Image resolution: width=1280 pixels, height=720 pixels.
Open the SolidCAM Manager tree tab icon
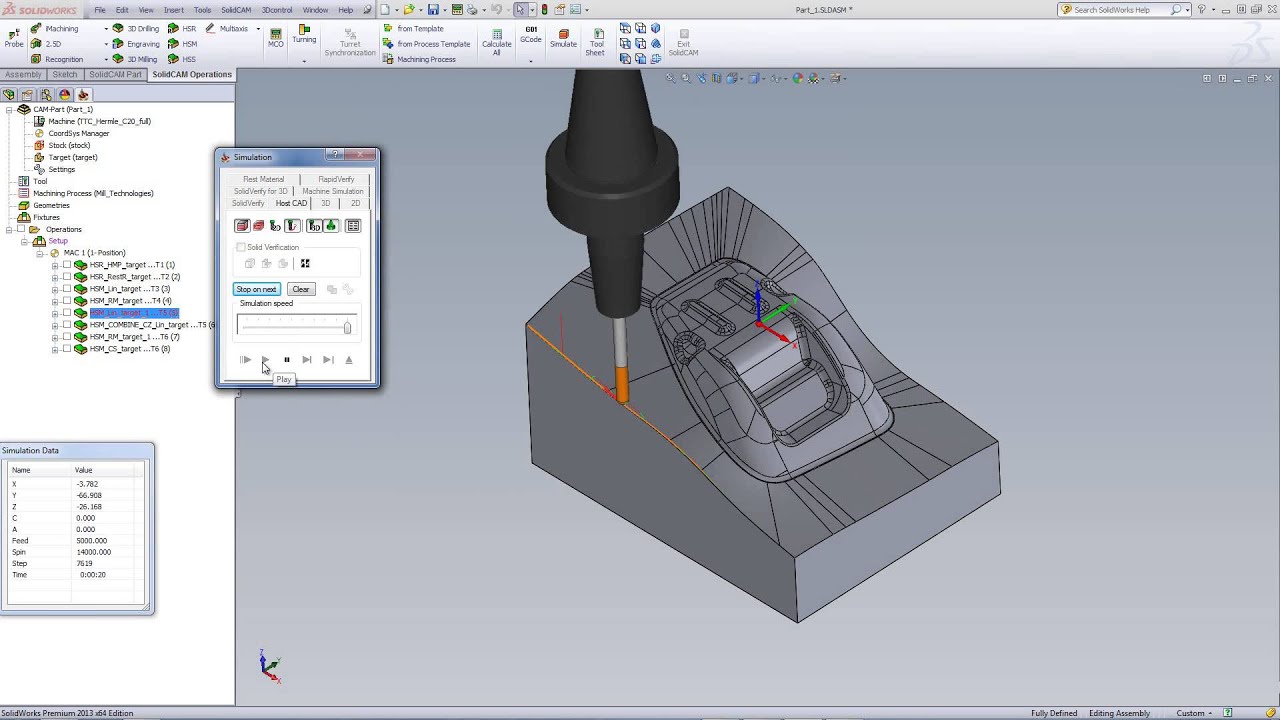83,95
